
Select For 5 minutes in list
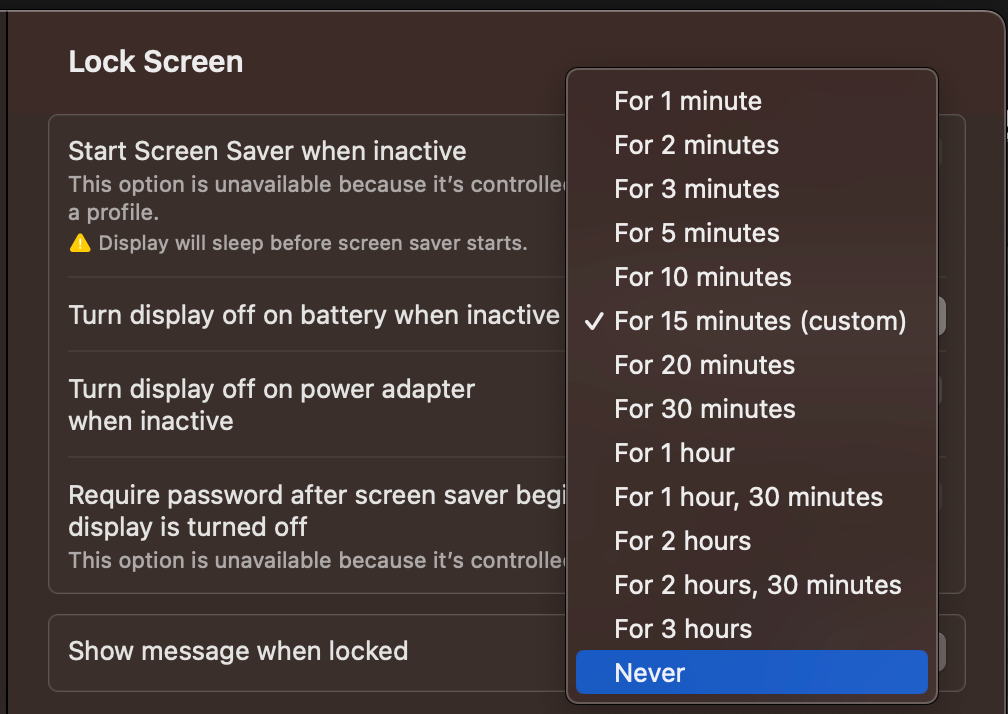pyautogui.click(x=752, y=233)
